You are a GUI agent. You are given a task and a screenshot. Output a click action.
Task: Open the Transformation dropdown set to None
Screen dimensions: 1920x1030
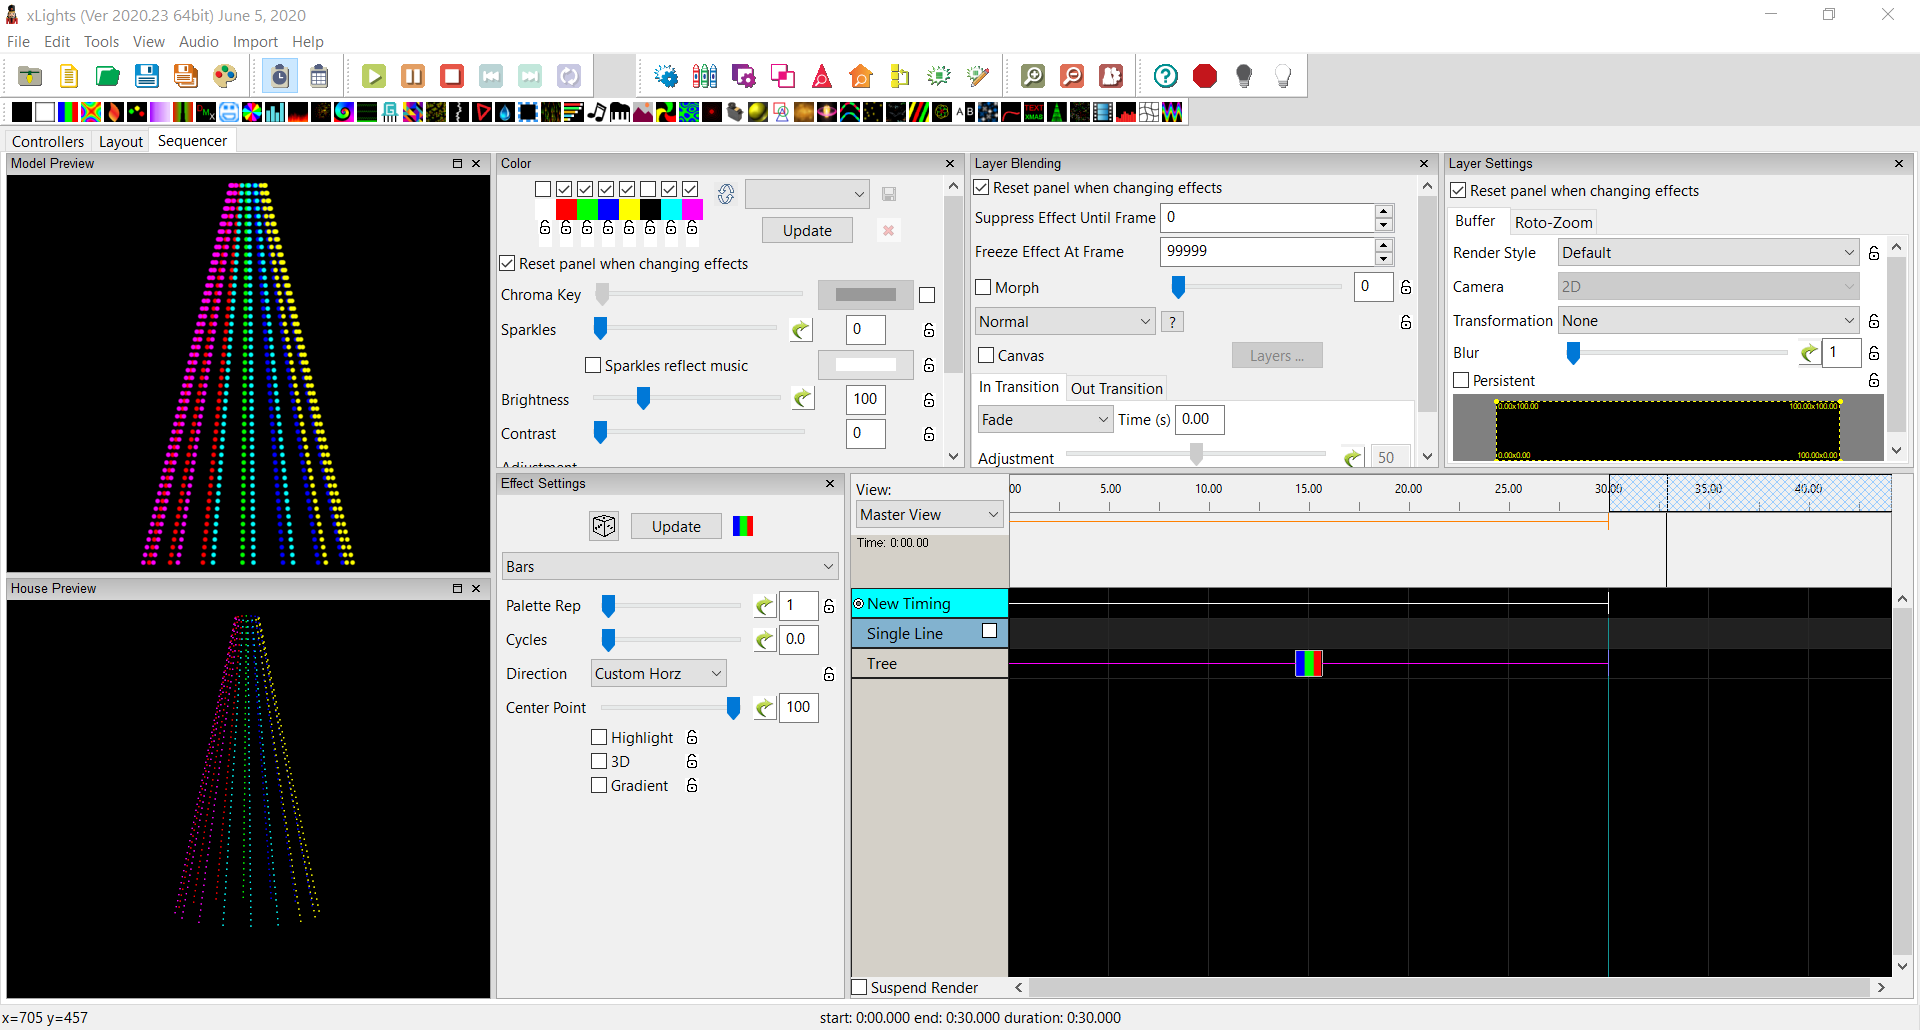click(x=1708, y=320)
